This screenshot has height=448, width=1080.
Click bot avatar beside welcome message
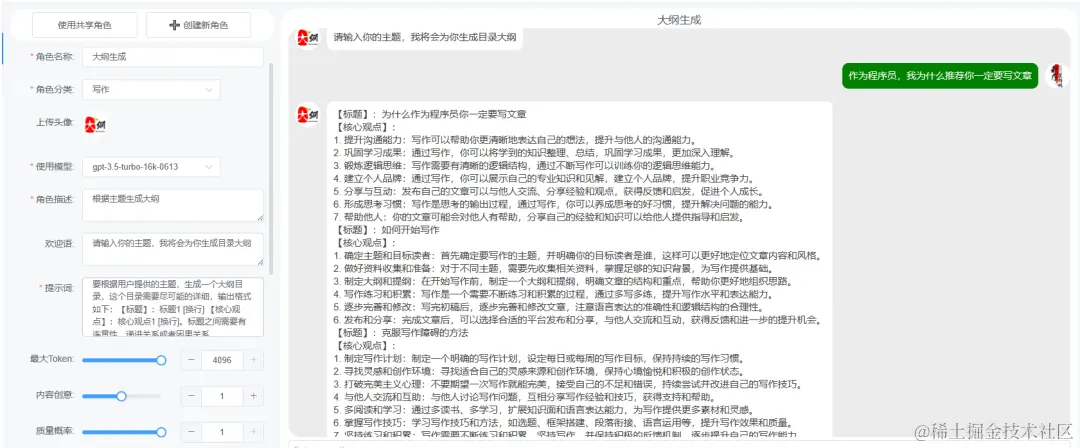[307, 38]
